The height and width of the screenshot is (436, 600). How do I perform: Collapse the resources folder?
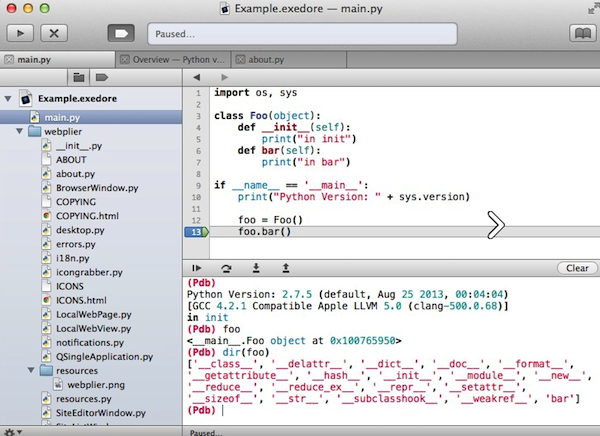click(32, 370)
